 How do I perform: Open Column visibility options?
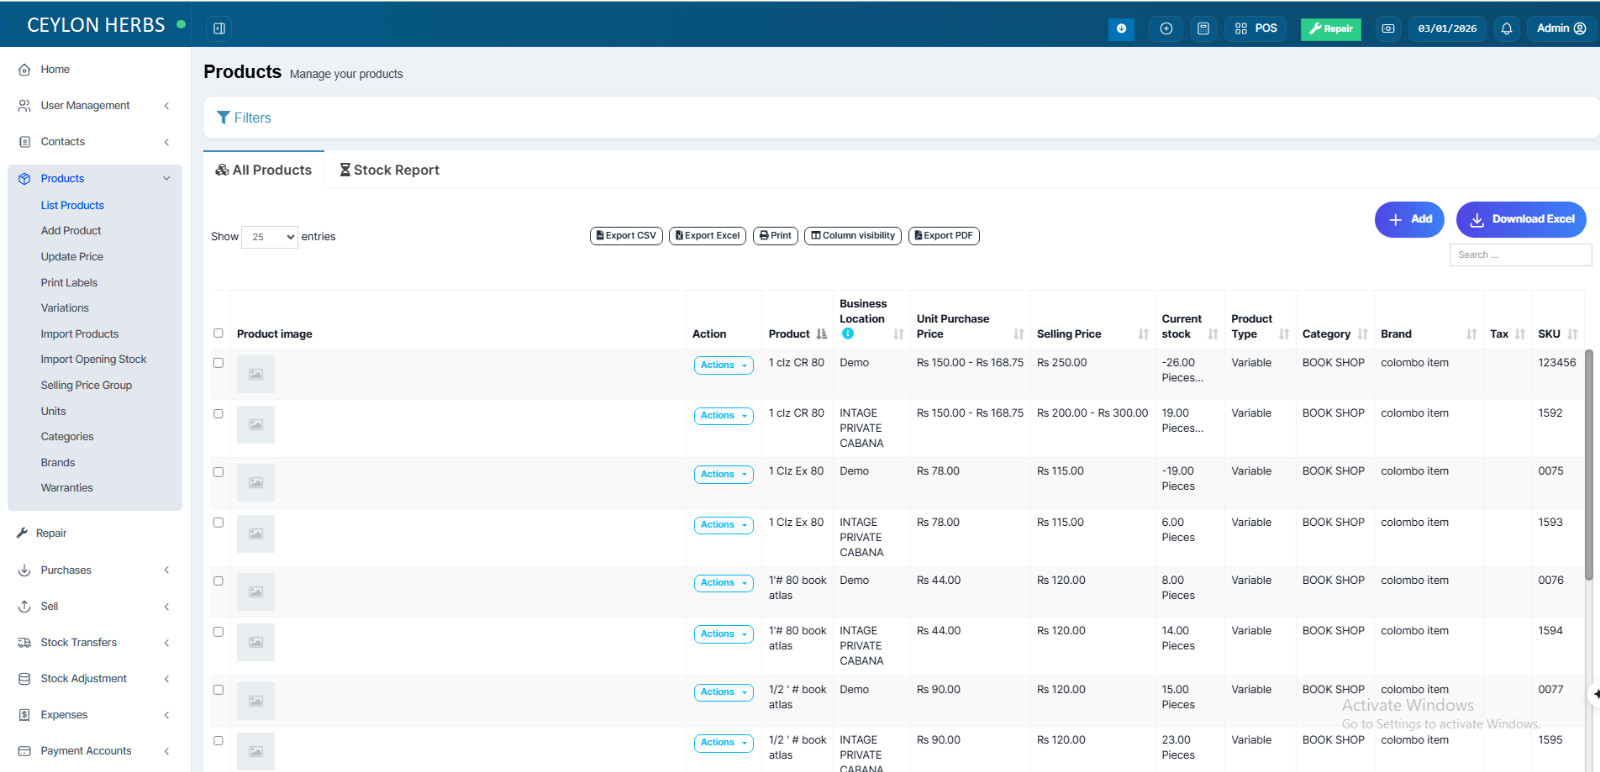853,236
